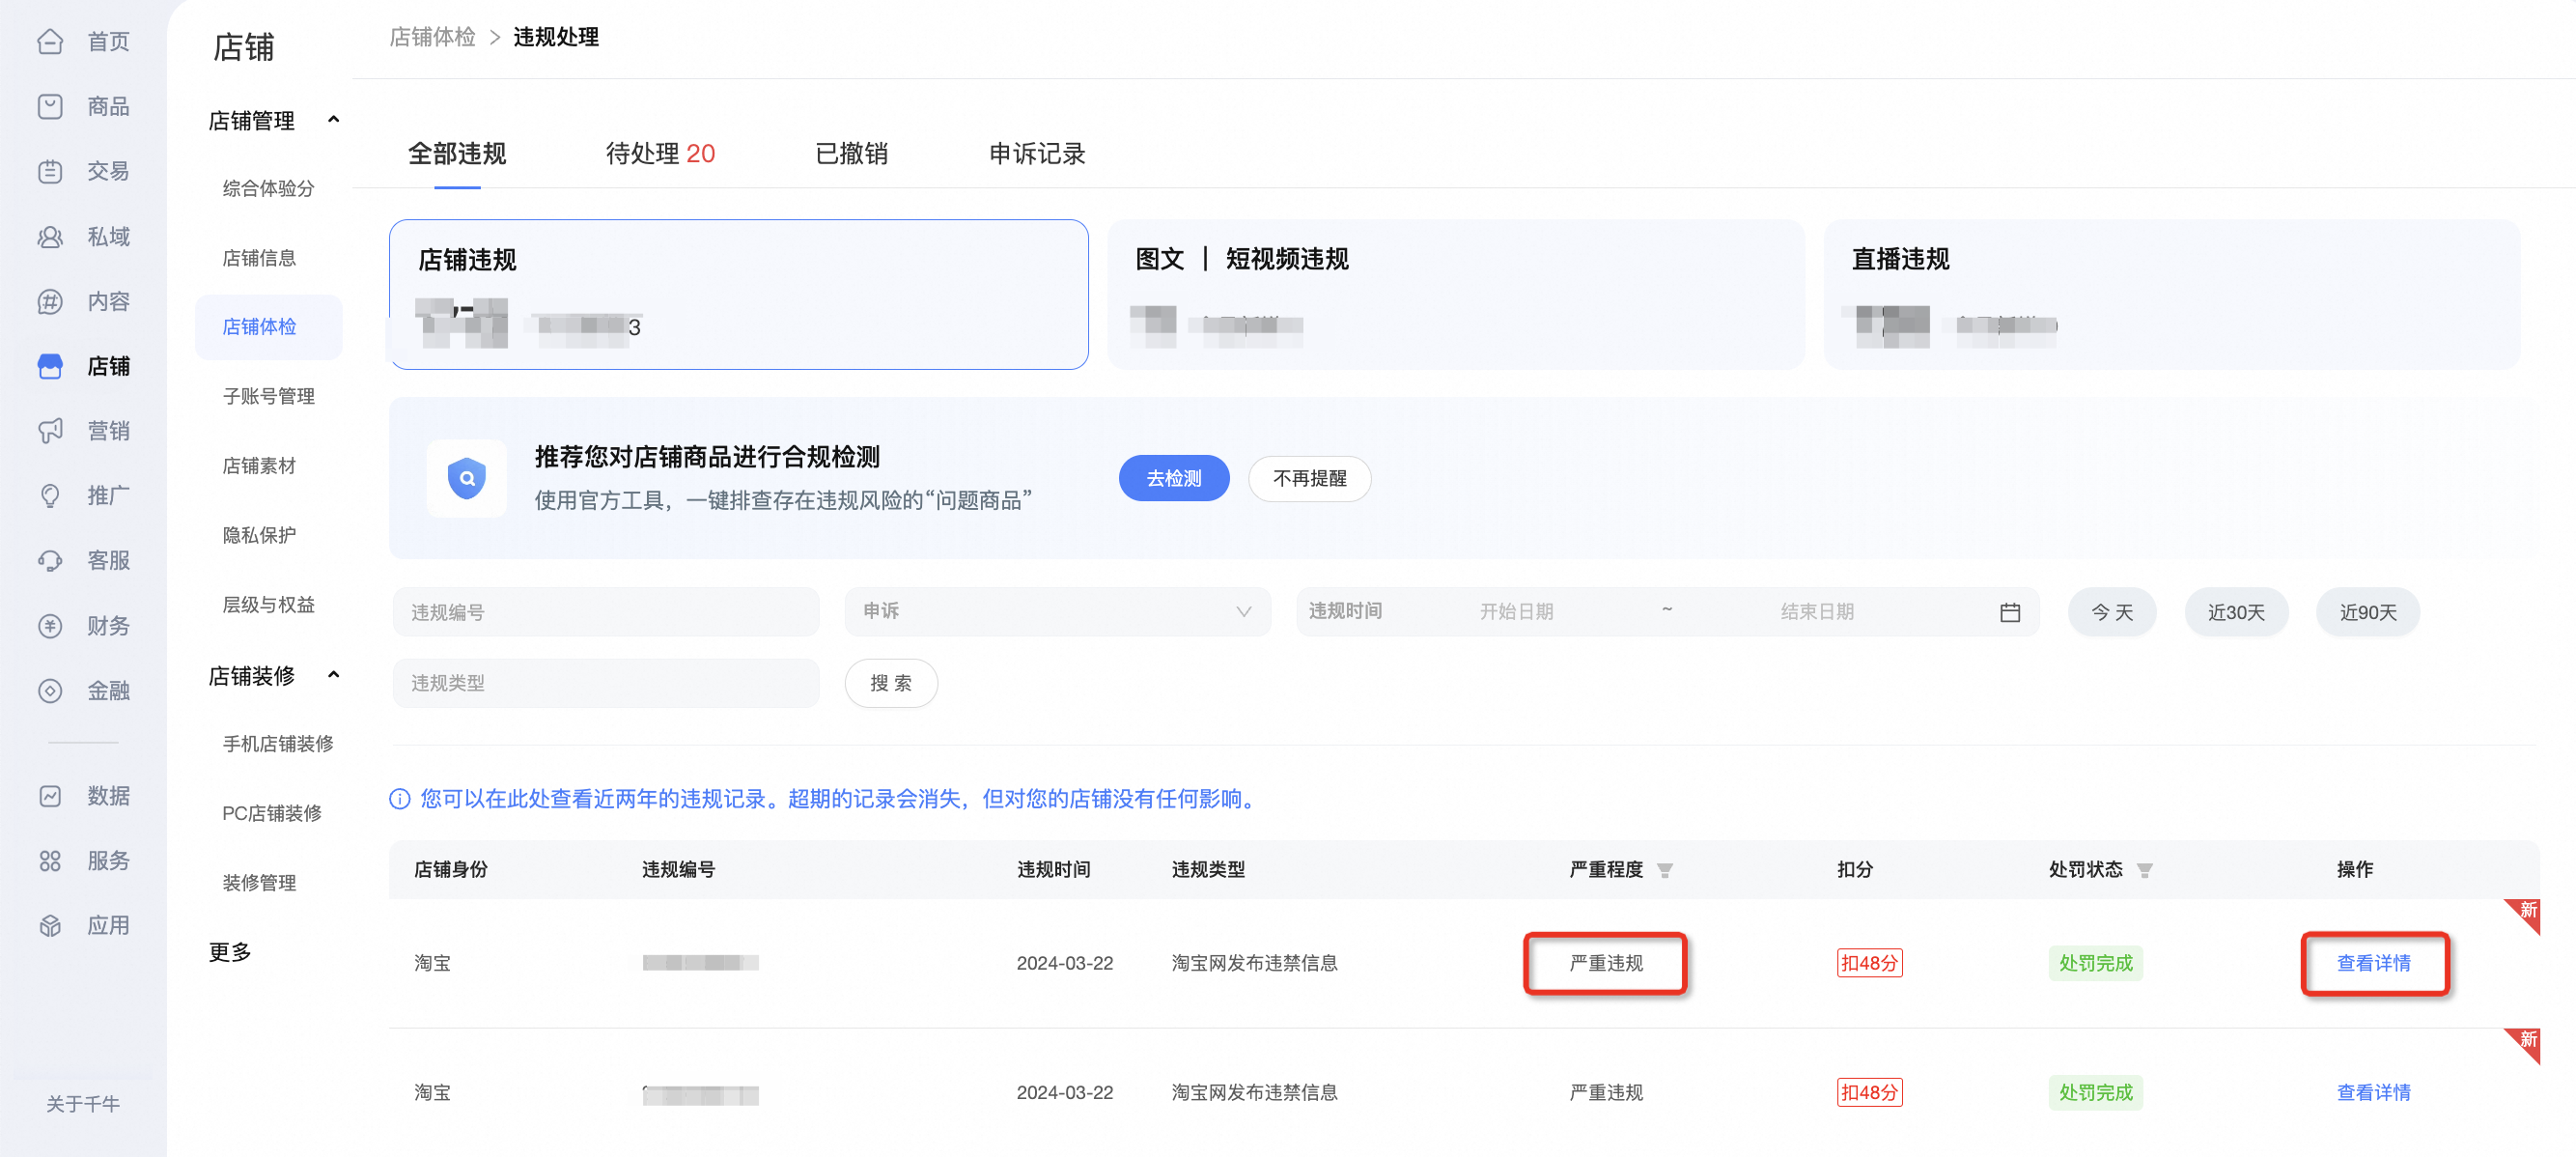This screenshot has height=1157, width=2576.
Task: Open 店铺信息 in sidebar
Action: (x=259, y=258)
